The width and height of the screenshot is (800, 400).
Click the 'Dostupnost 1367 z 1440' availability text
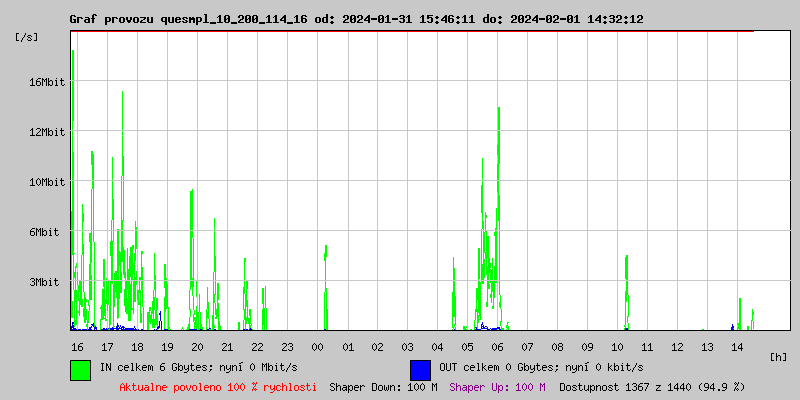point(651,386)
